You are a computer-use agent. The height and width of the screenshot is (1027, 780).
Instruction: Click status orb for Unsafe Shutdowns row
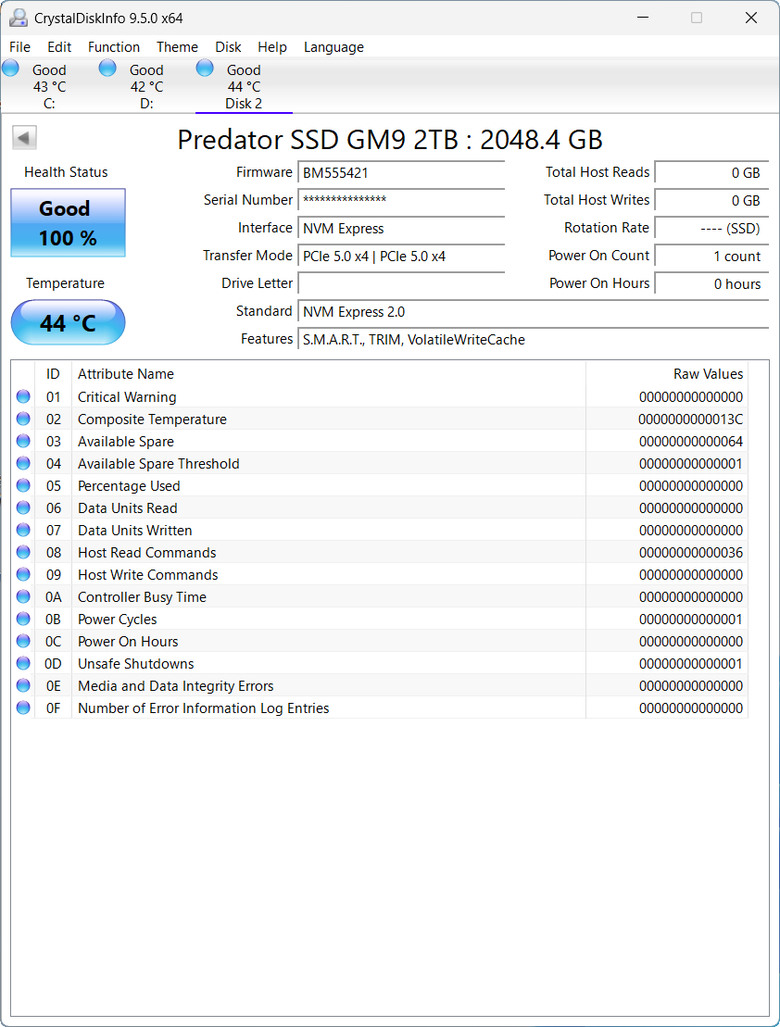tap(24, 663)
